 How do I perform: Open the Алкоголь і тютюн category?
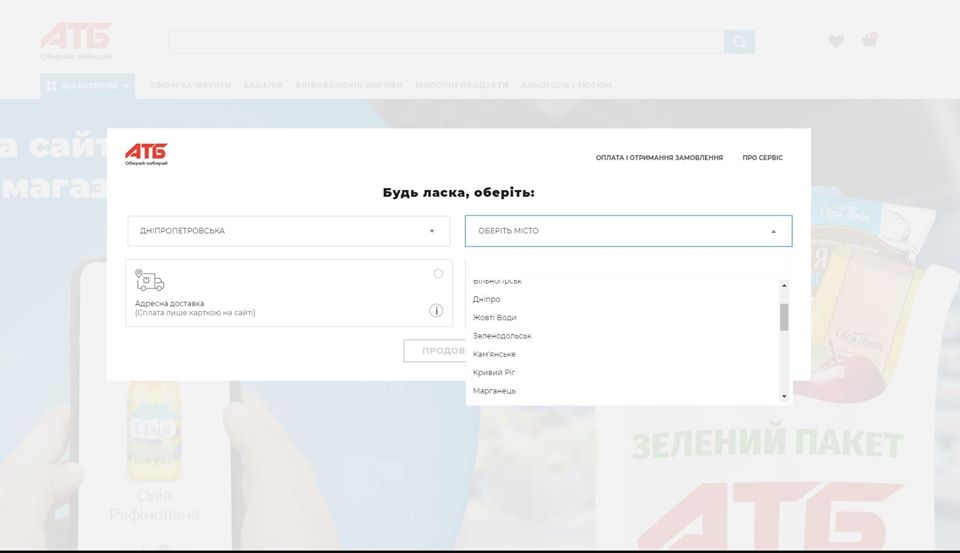566,85
